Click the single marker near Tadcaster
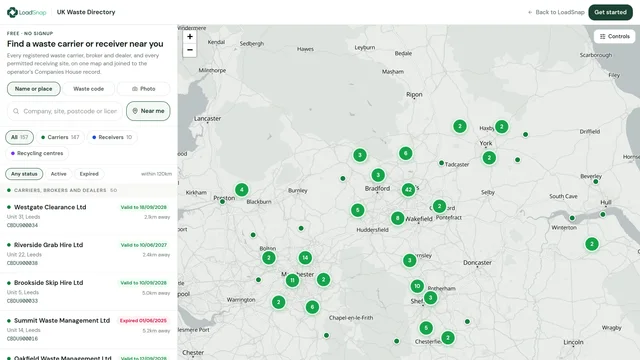Screen dimensions: 640x360 pyautogui.click(x=441, y=163)
